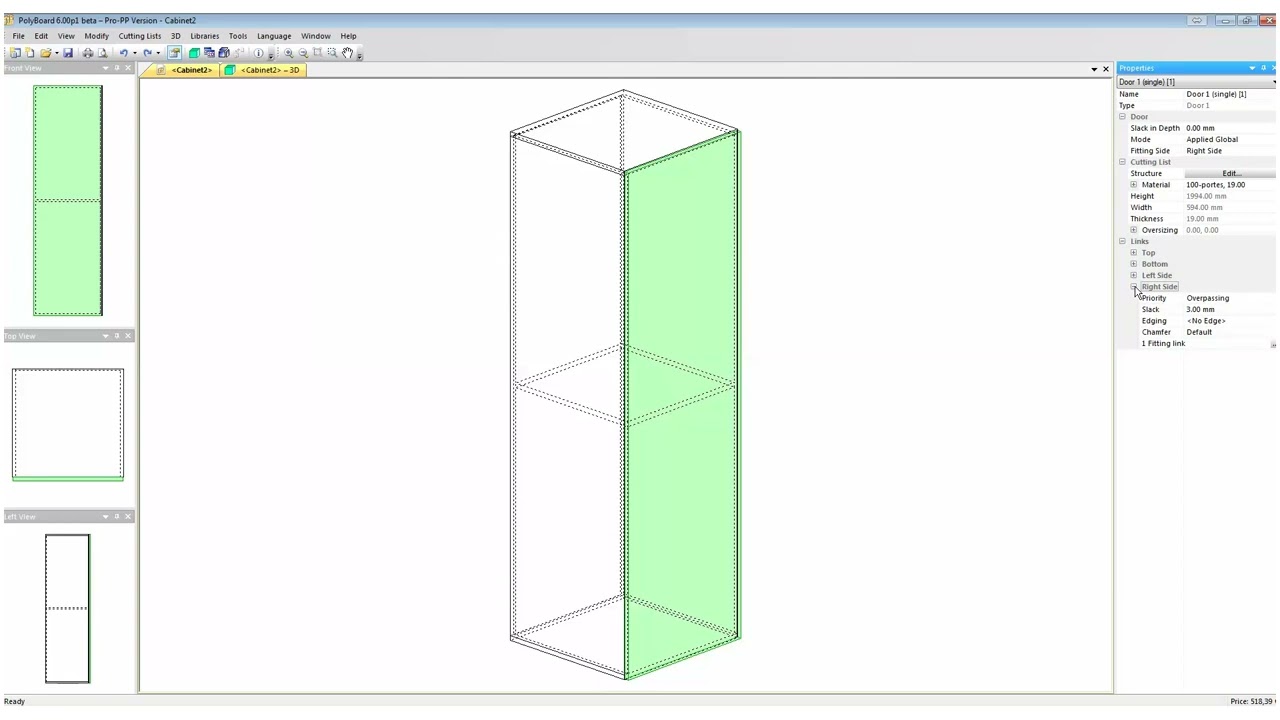Click the Structure Edit... button
1280x720 pixels.
(1231, 174)
